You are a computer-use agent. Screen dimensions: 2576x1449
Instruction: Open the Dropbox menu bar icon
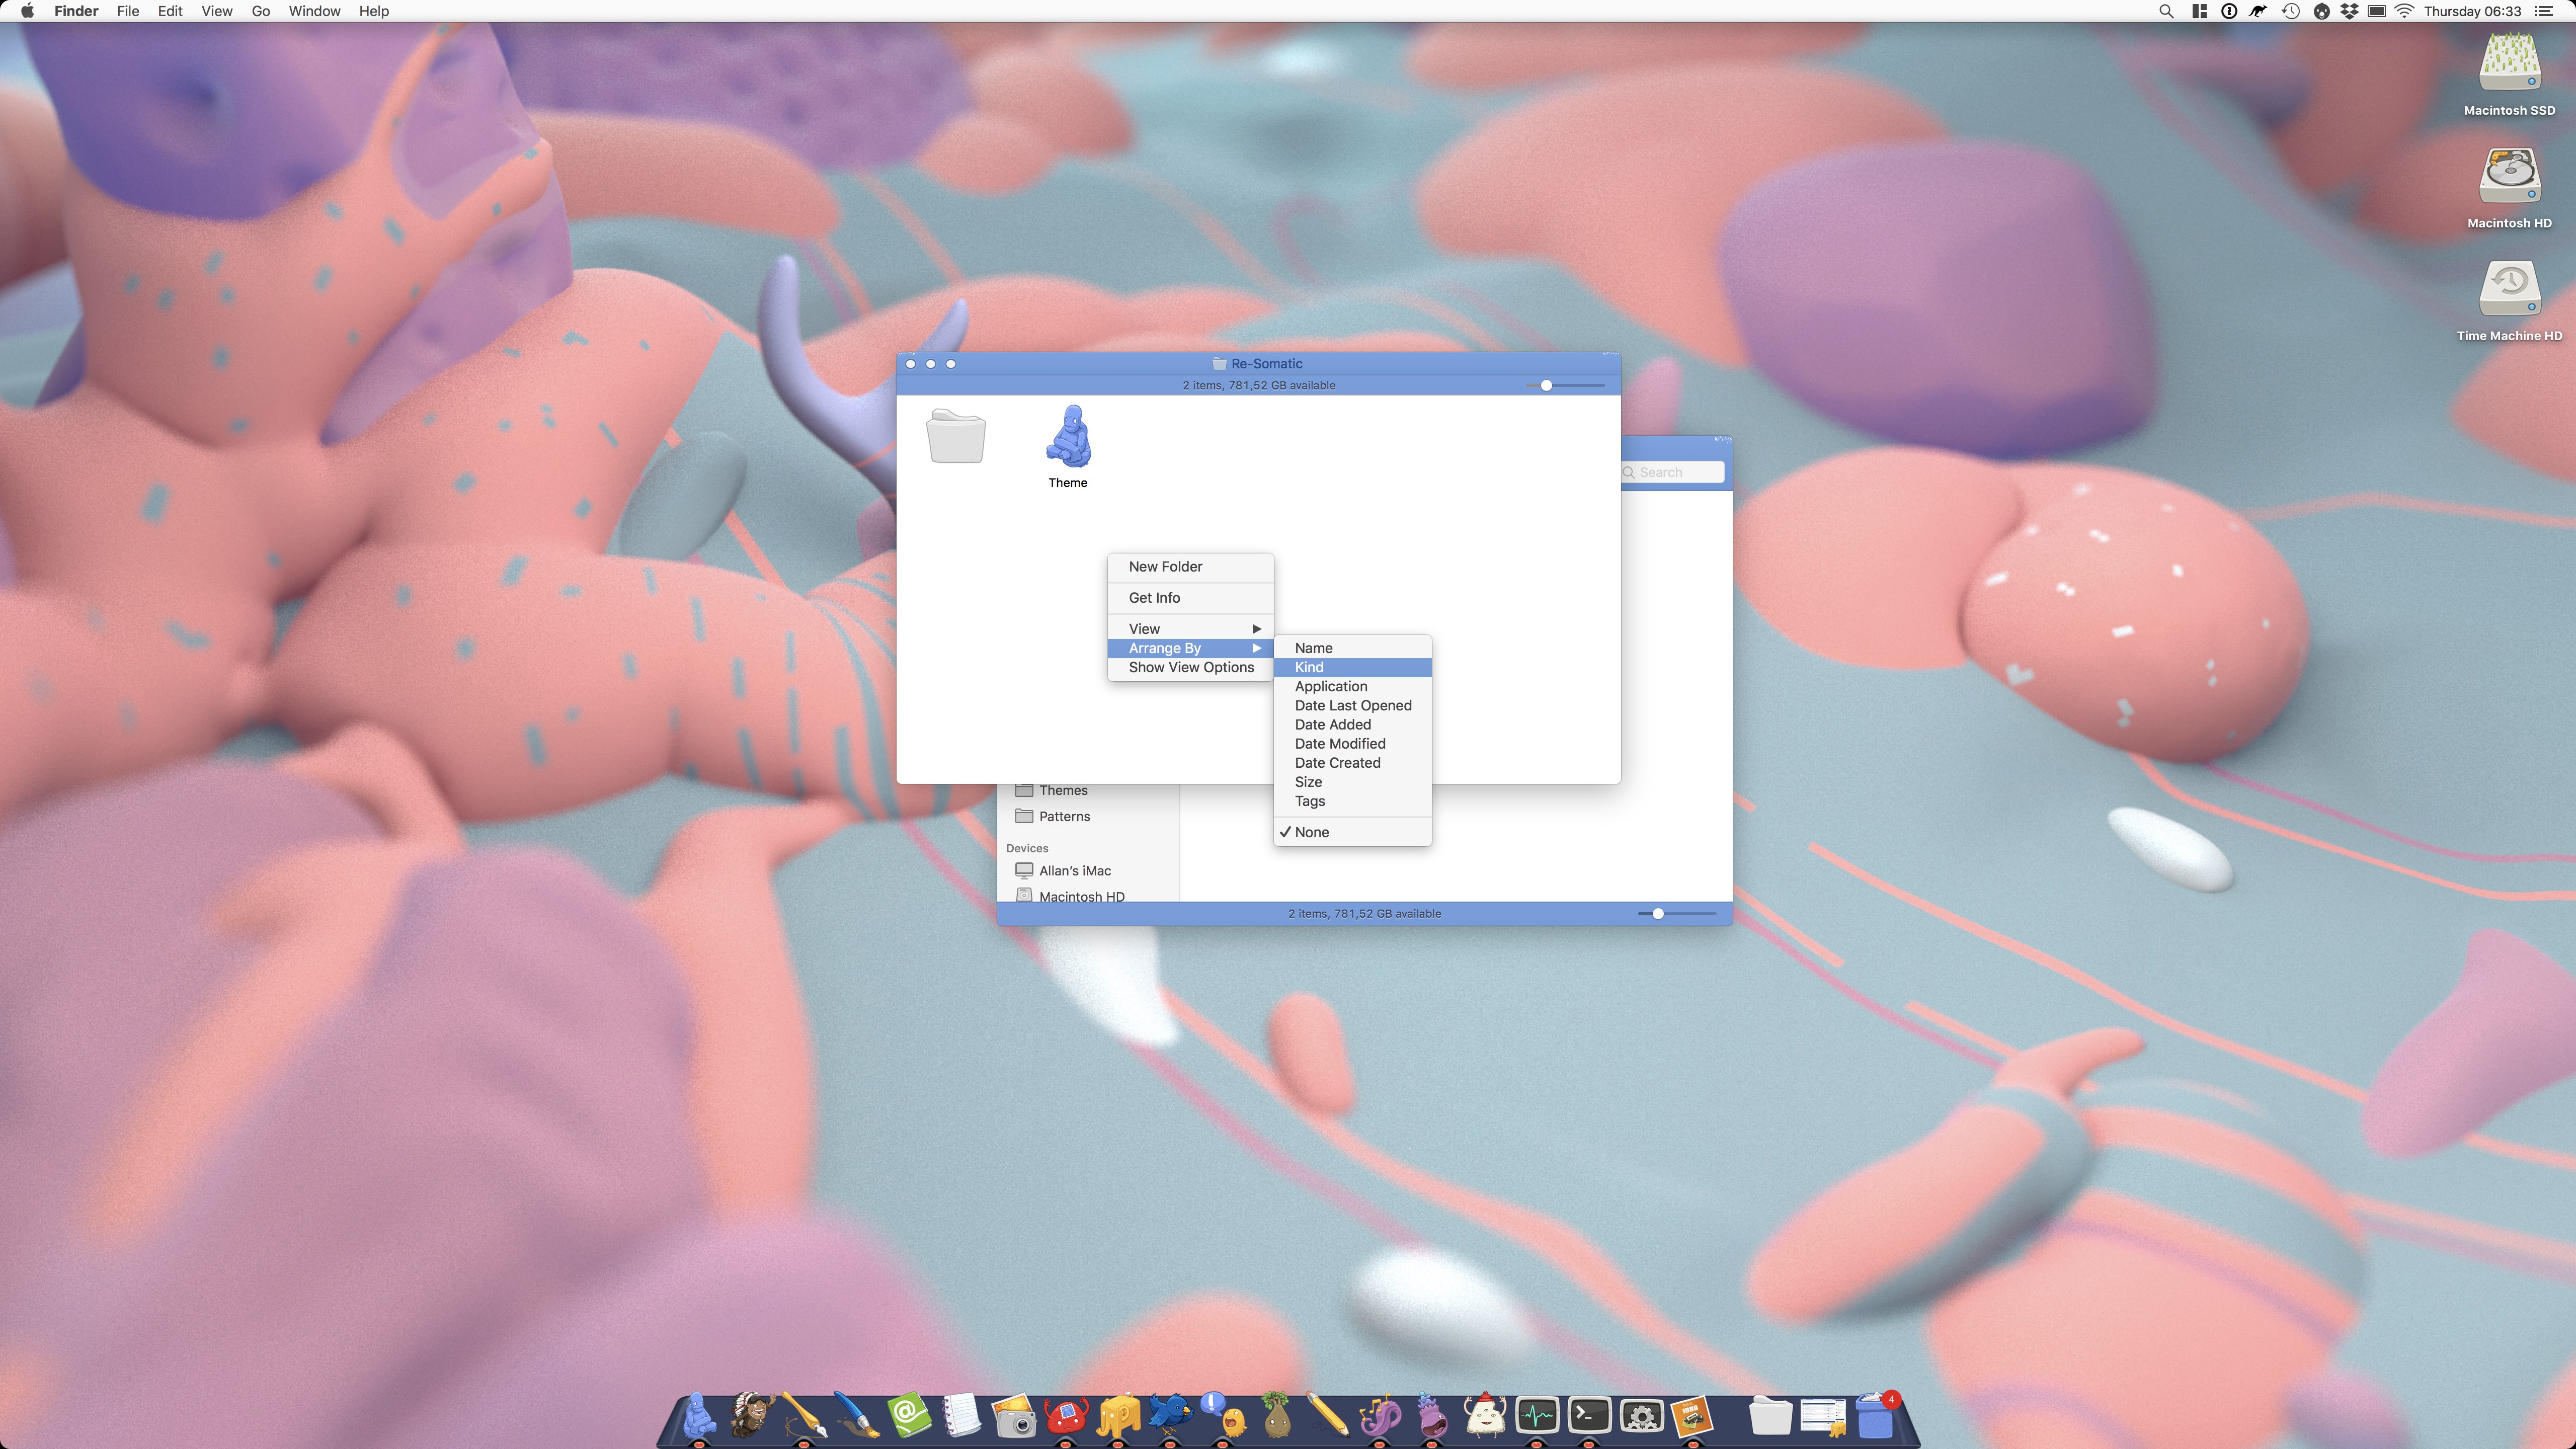[2349, 11]
